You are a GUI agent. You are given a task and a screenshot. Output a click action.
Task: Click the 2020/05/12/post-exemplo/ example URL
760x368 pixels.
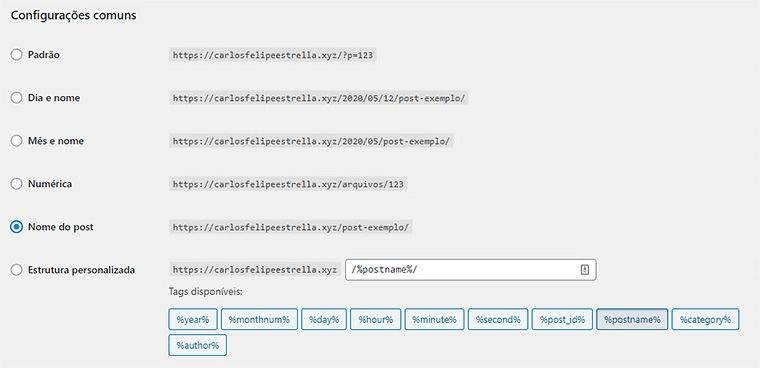point(319,98)
